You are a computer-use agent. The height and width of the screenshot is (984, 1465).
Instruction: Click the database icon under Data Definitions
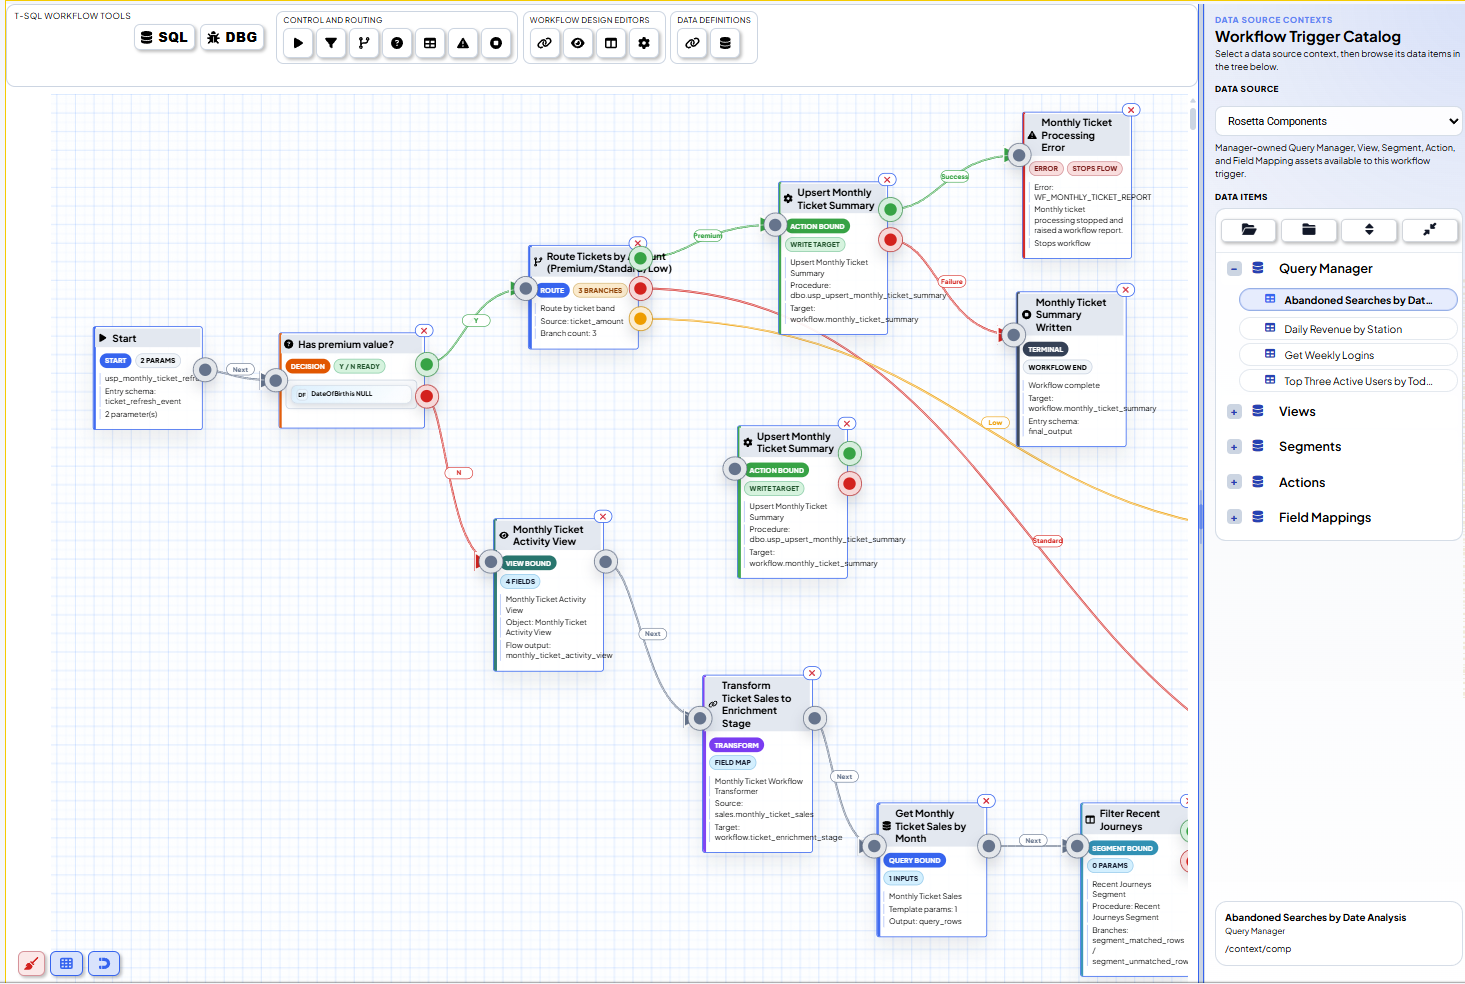(x=724, y=43)
